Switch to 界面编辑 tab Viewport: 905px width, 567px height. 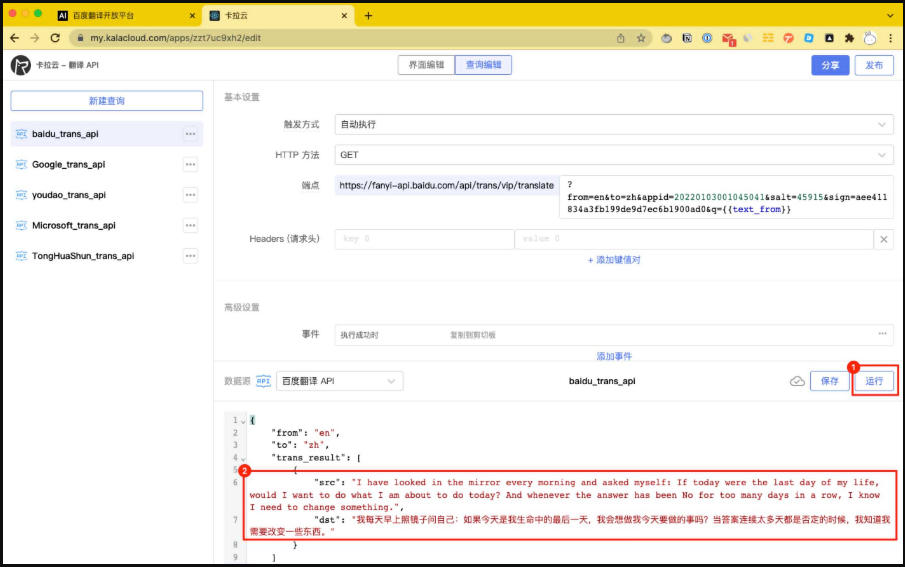(x=426, y=65)
